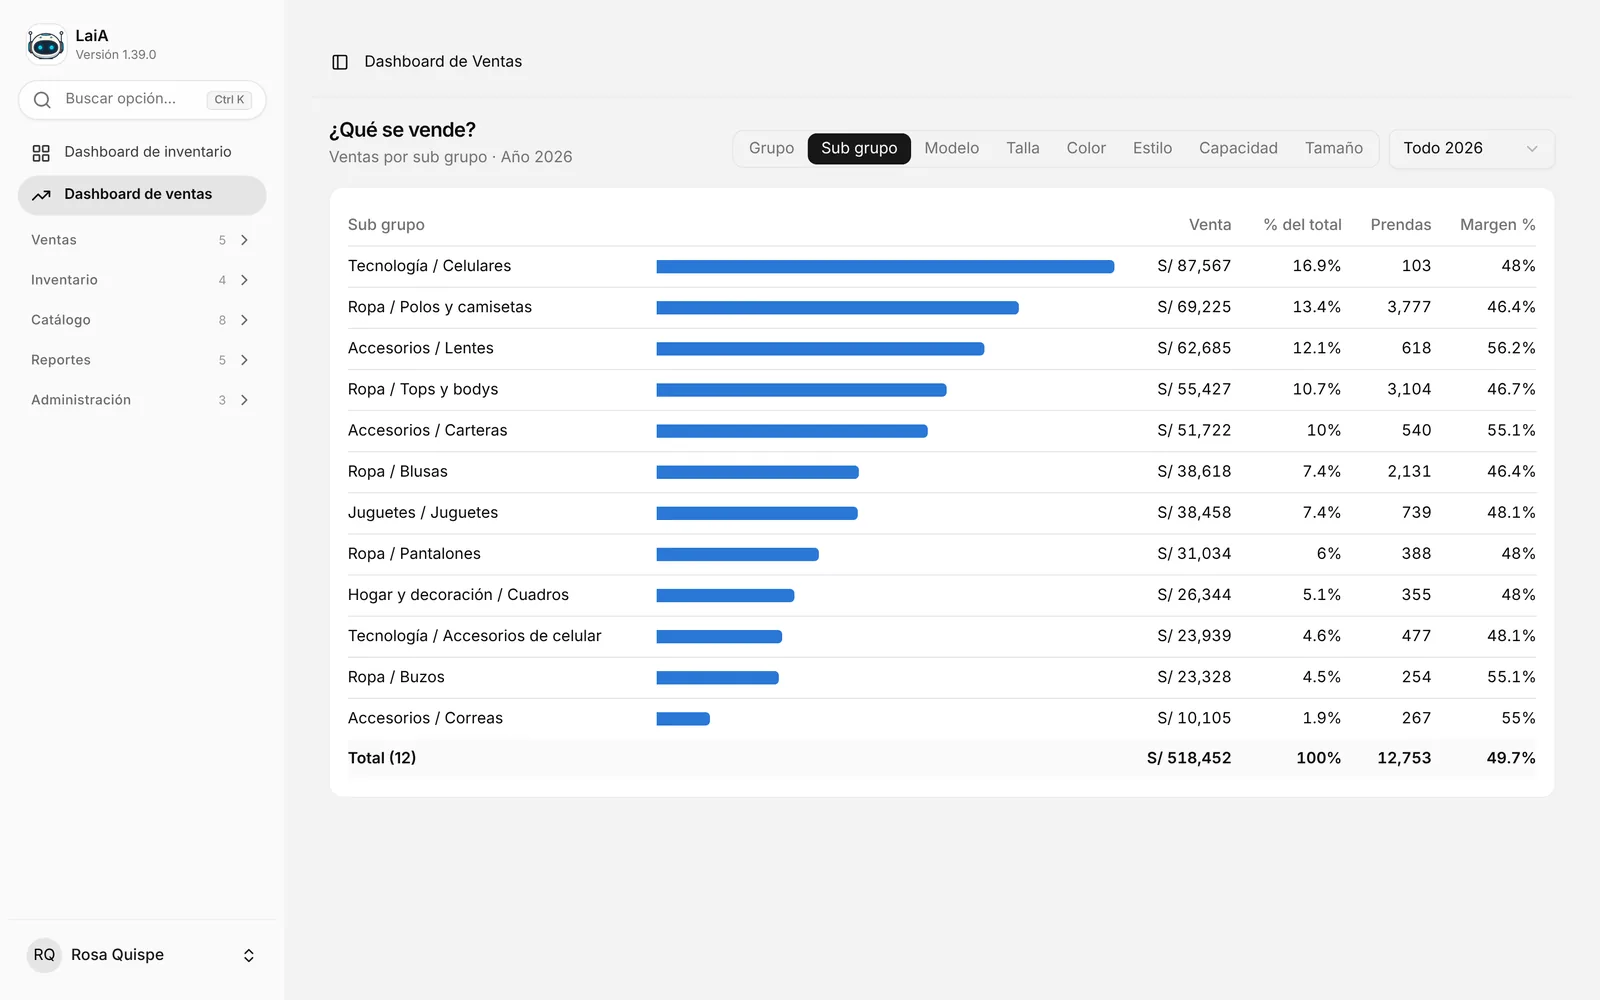Open Dashboard de ventas link
Viewport: 1600px width, 1000px height.
pos(142,195)
